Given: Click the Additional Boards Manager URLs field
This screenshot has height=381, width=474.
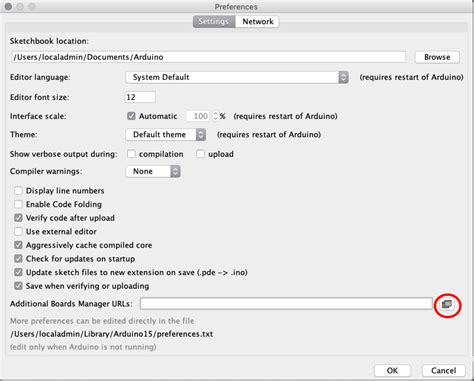Looking at the screenshot, I should click(x=286, y=304).
